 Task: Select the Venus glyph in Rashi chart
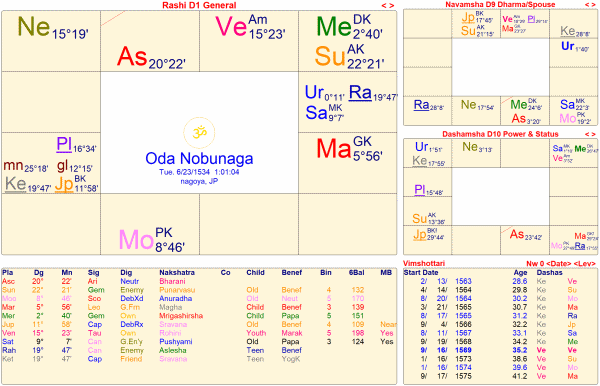pos(231,26)
